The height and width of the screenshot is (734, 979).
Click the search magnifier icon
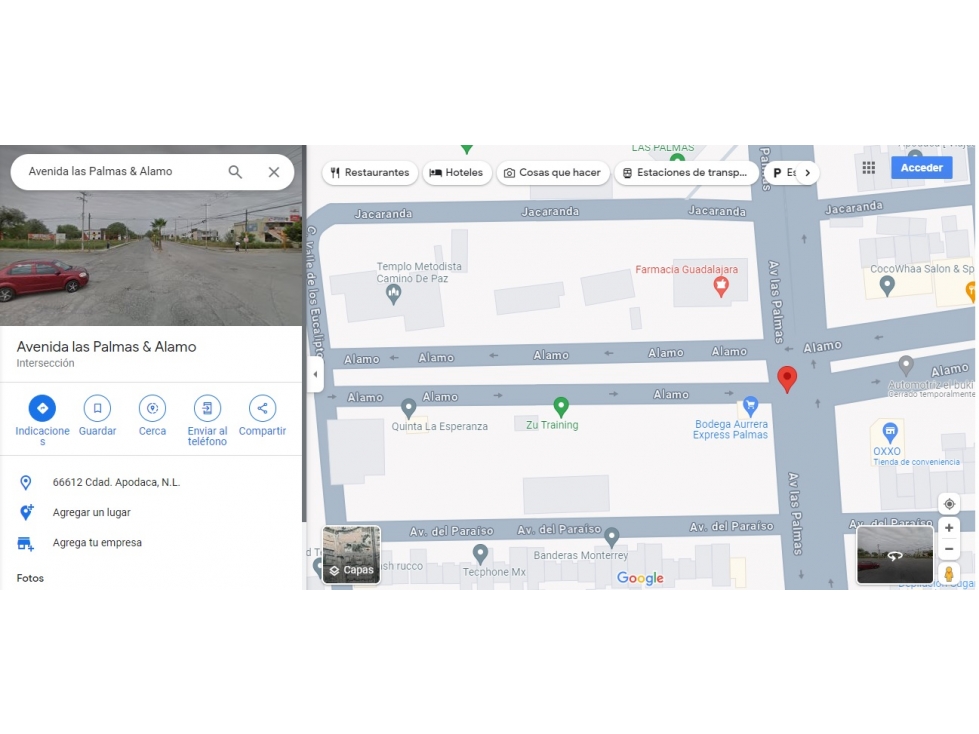(235, 172)
